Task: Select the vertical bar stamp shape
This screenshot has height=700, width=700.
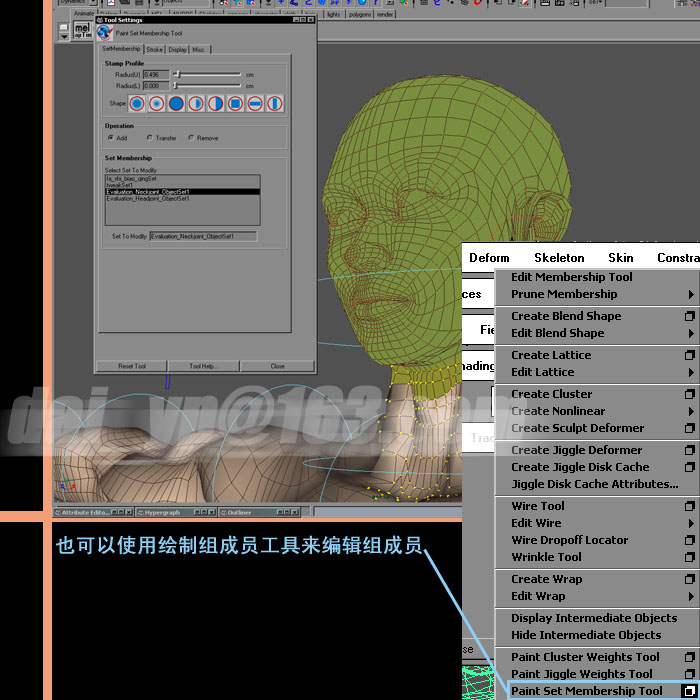Action: [x=275, y=104]
